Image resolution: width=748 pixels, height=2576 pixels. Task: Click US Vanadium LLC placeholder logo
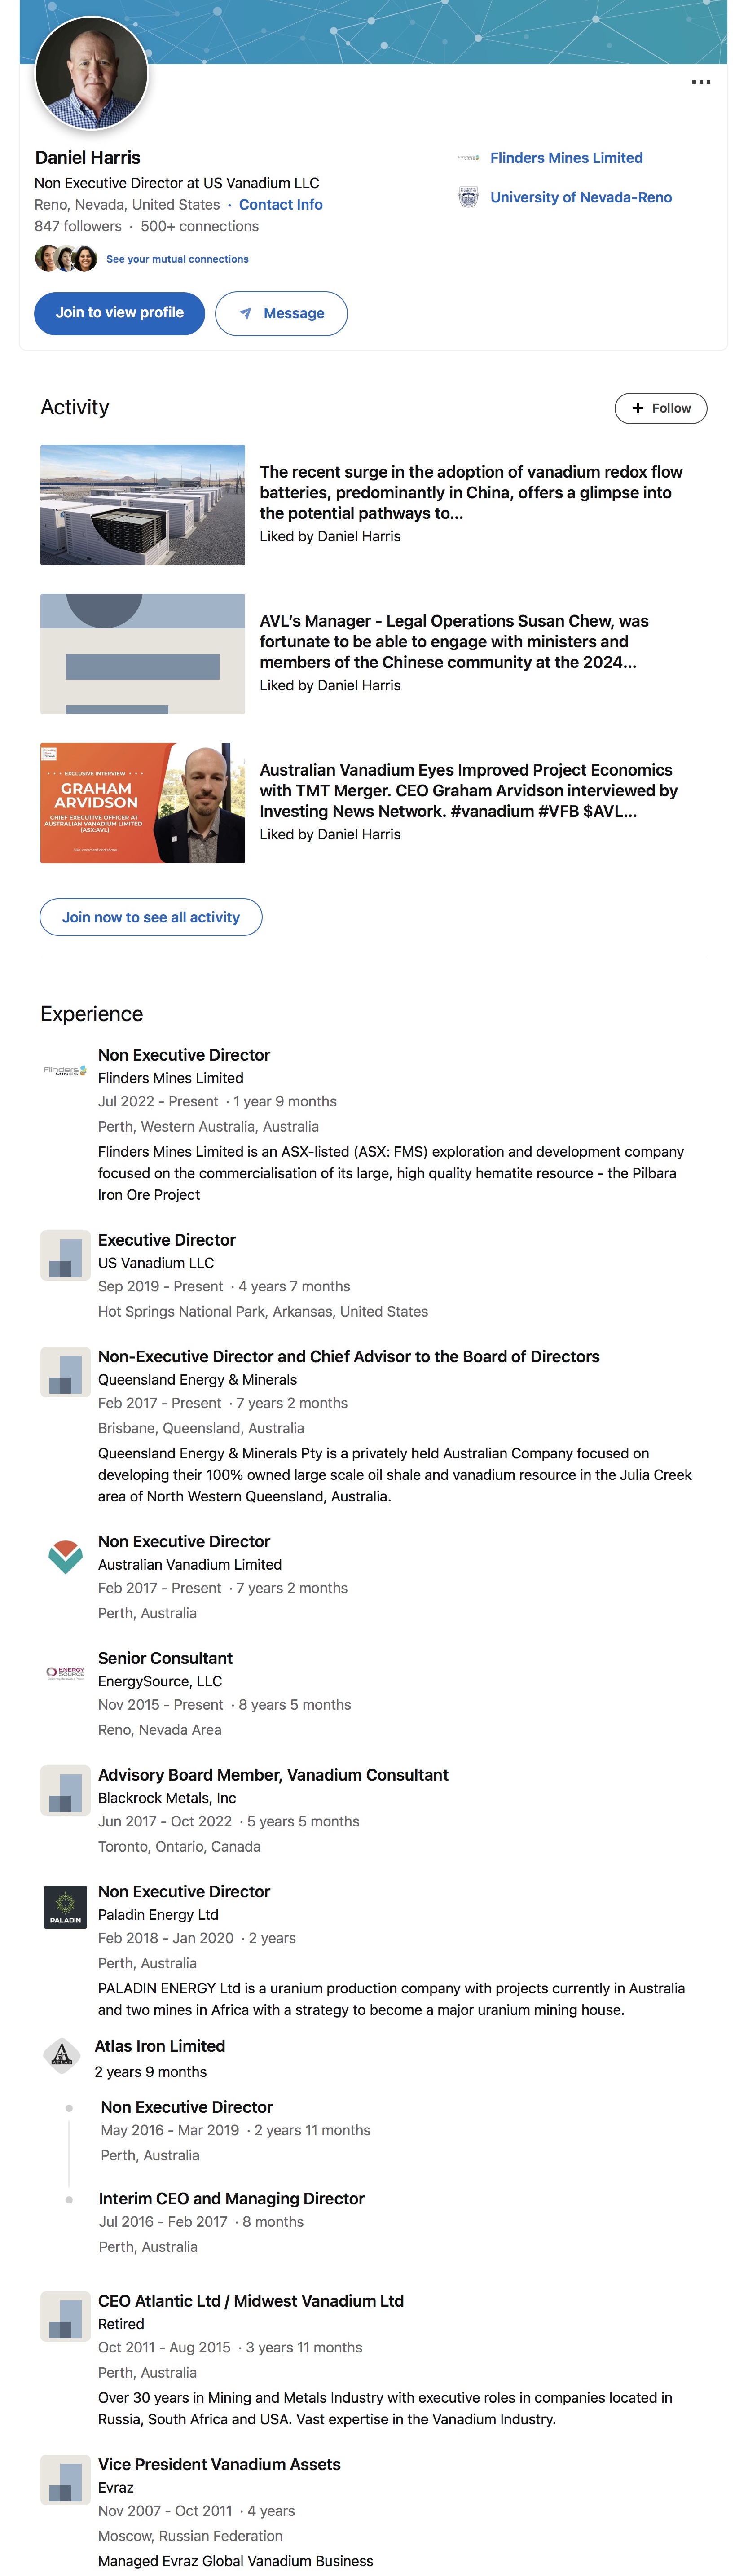point(65,1255)
